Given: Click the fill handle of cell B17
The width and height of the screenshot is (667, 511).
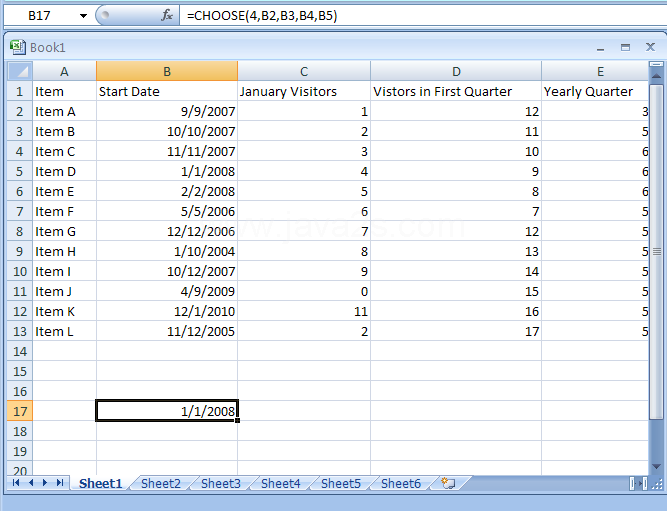Looking at the screenshot, I should pos(237,420).
